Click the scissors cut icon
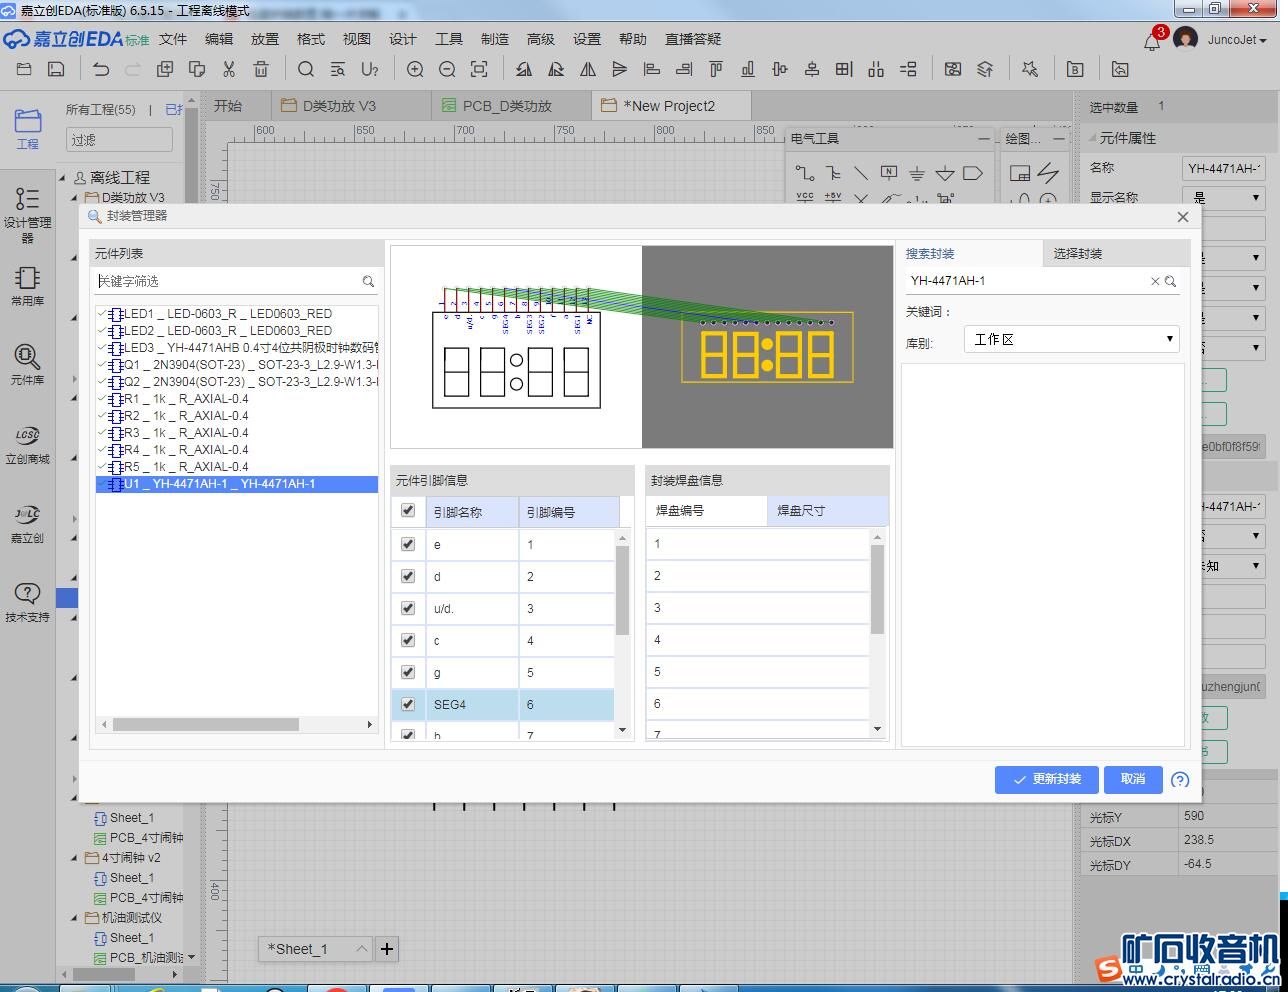Image resolution: width=1288 pixels, height=992 pixels. (229, 69)
